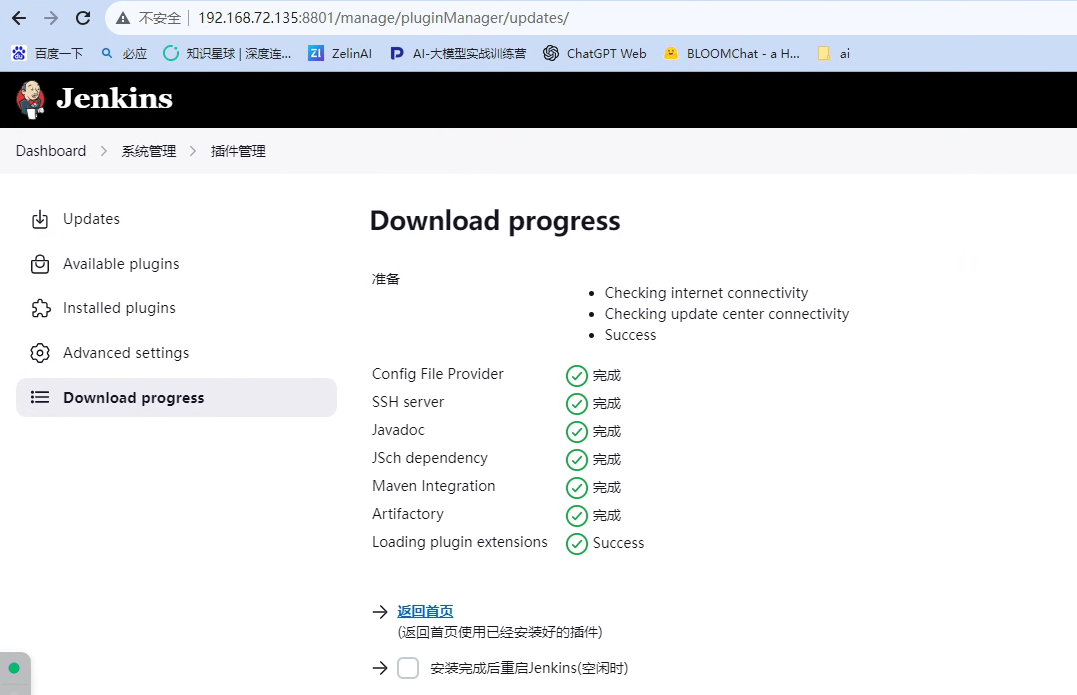1077x695 pixels.
Task: Click the Installed plugins puzzle icon
Action: click(40, 307)
